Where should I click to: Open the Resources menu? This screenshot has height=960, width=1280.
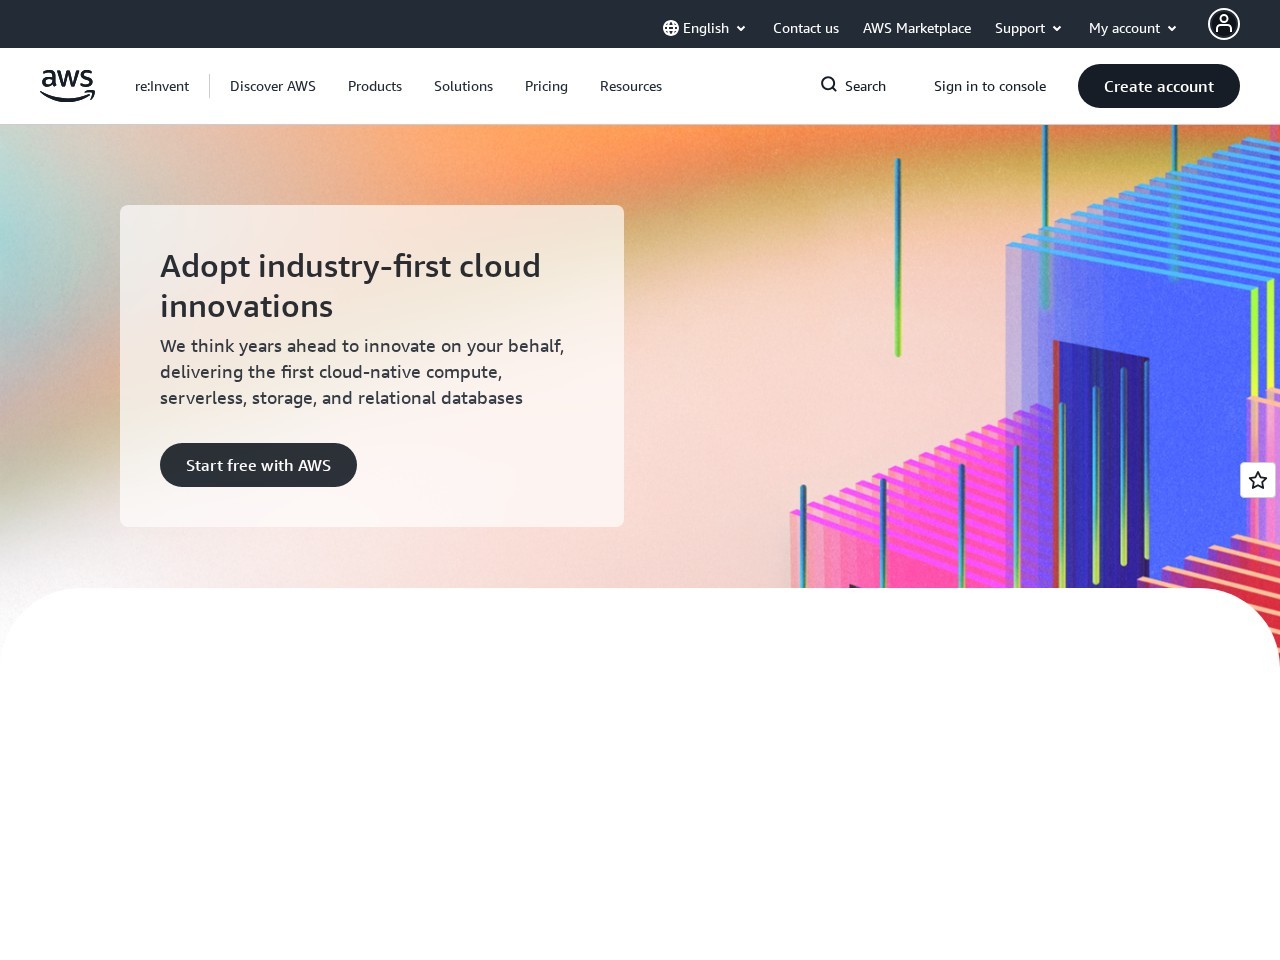click(631, 86)
